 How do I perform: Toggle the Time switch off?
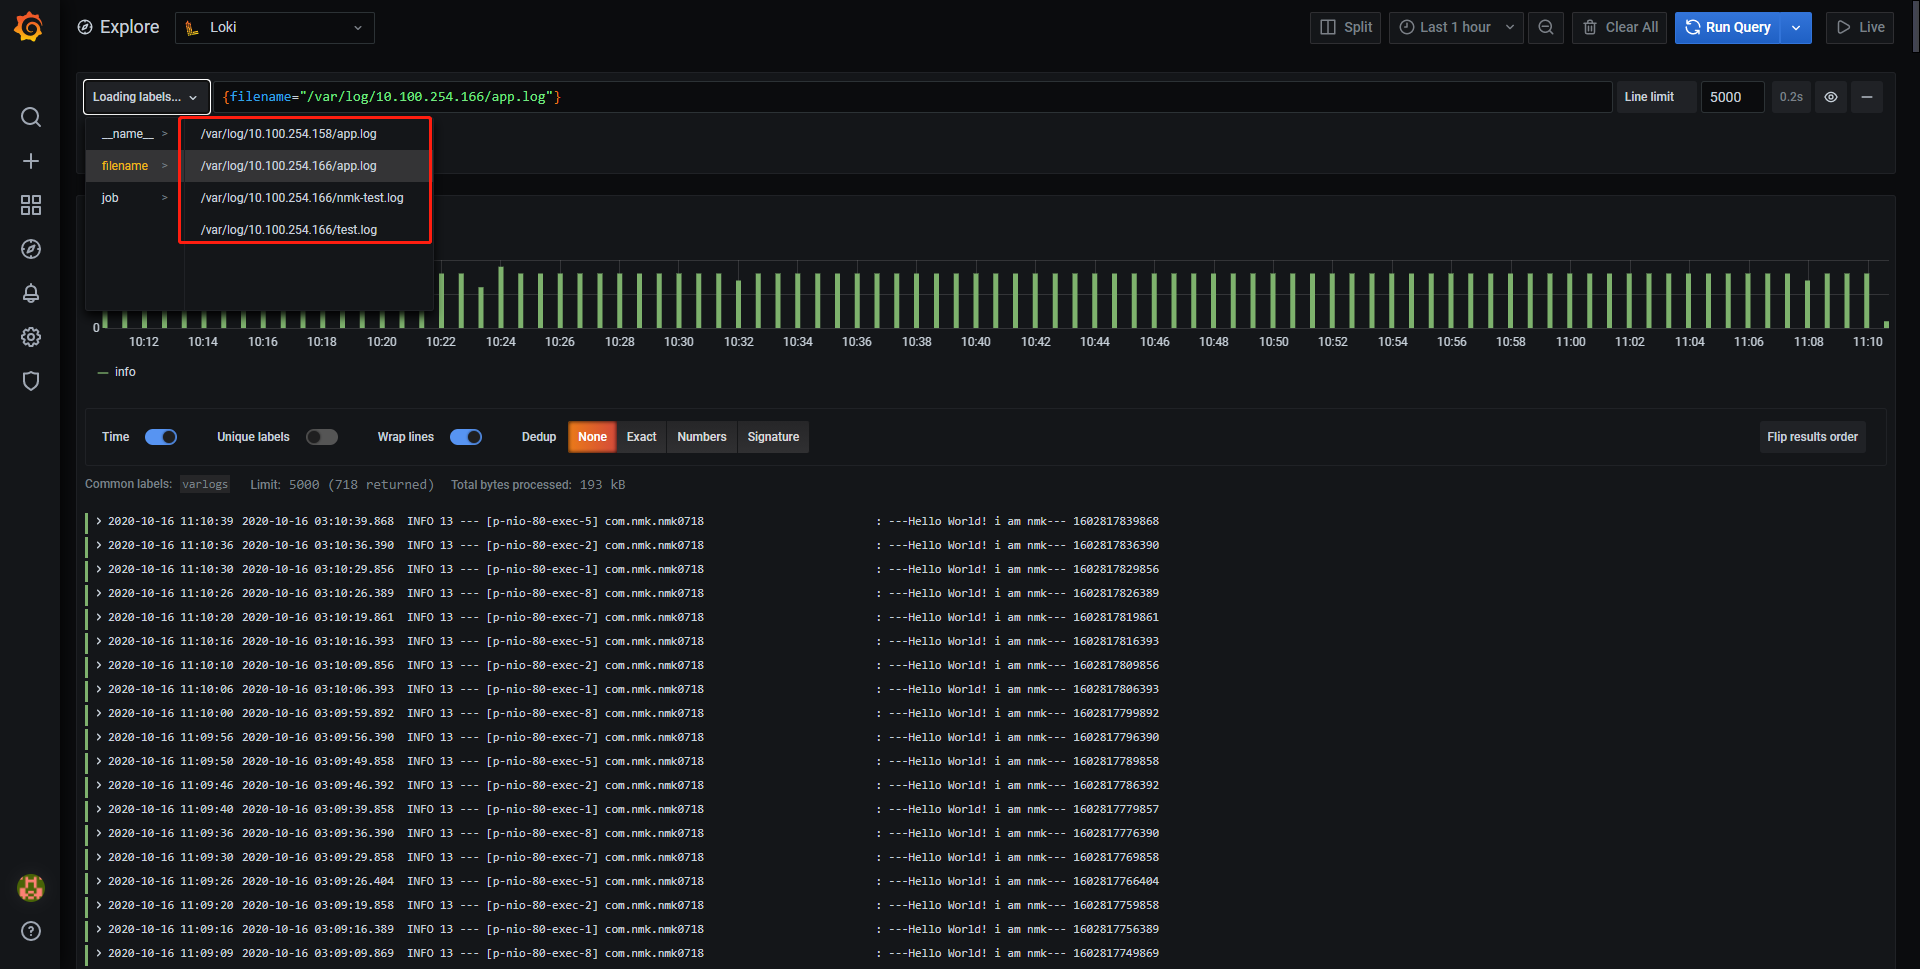161,437
